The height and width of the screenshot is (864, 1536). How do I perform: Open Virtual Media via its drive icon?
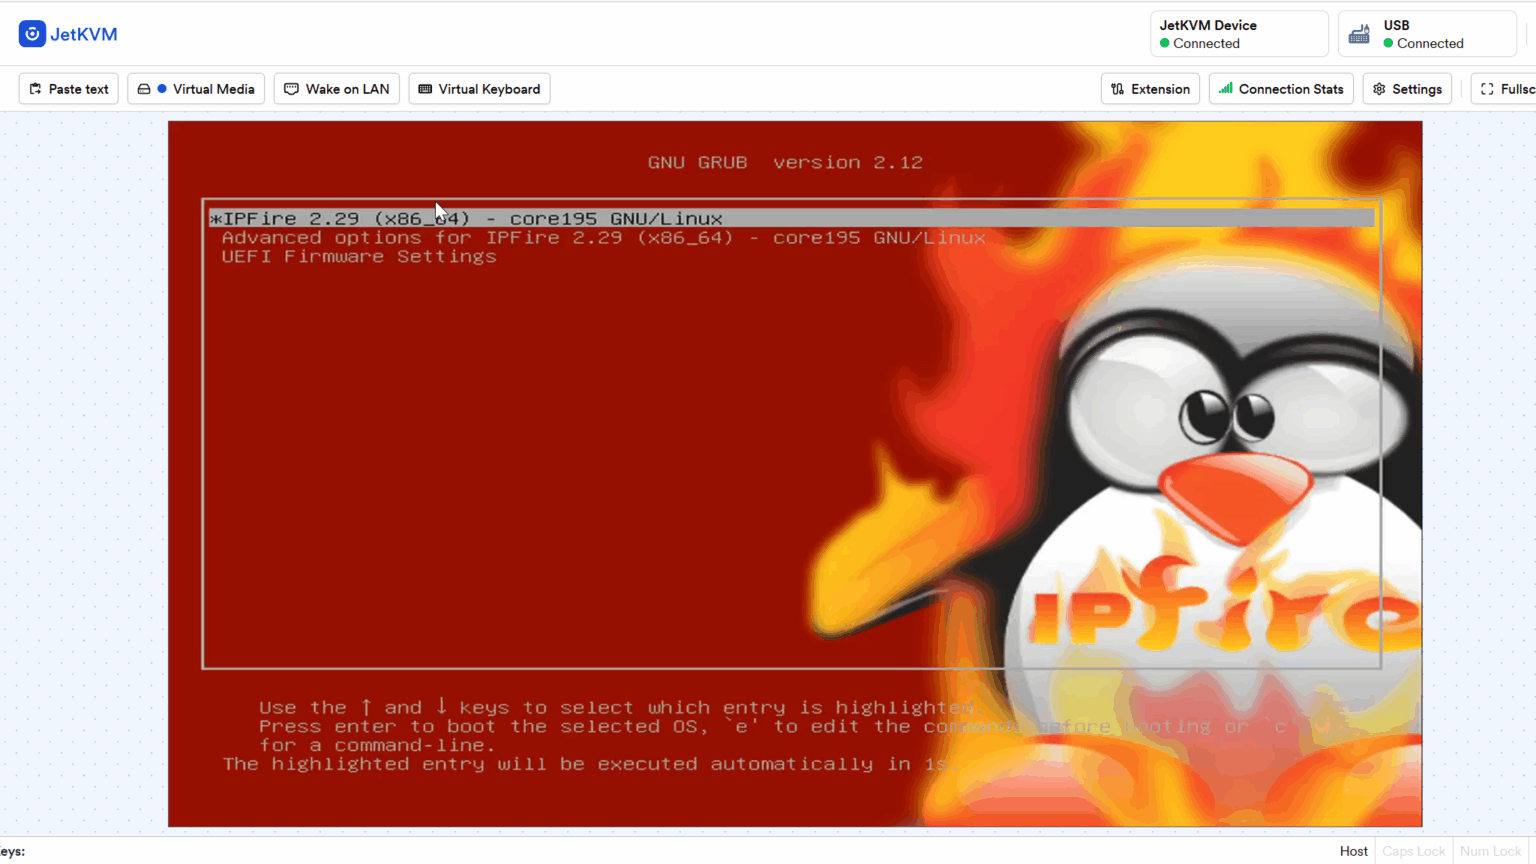coord(144,89)
